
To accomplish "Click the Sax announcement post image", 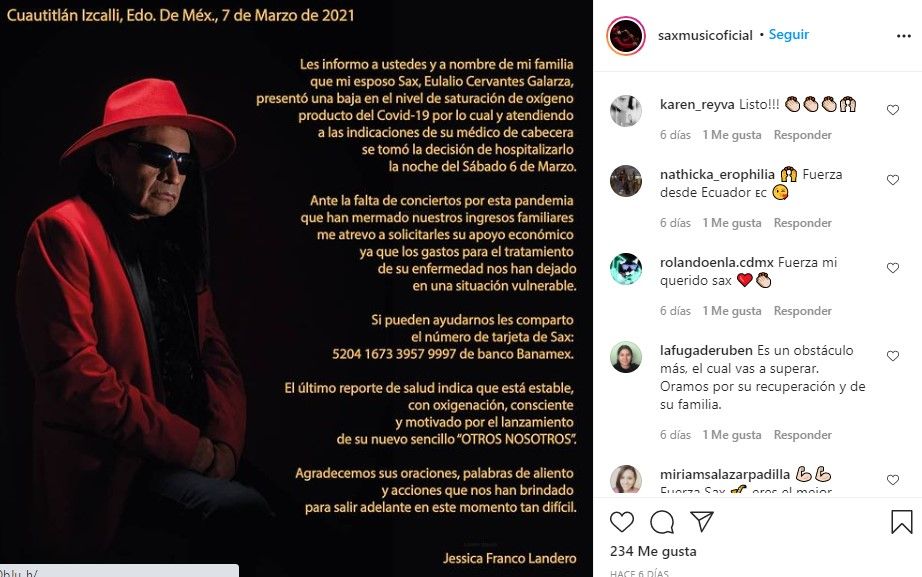I will (296, 288).
